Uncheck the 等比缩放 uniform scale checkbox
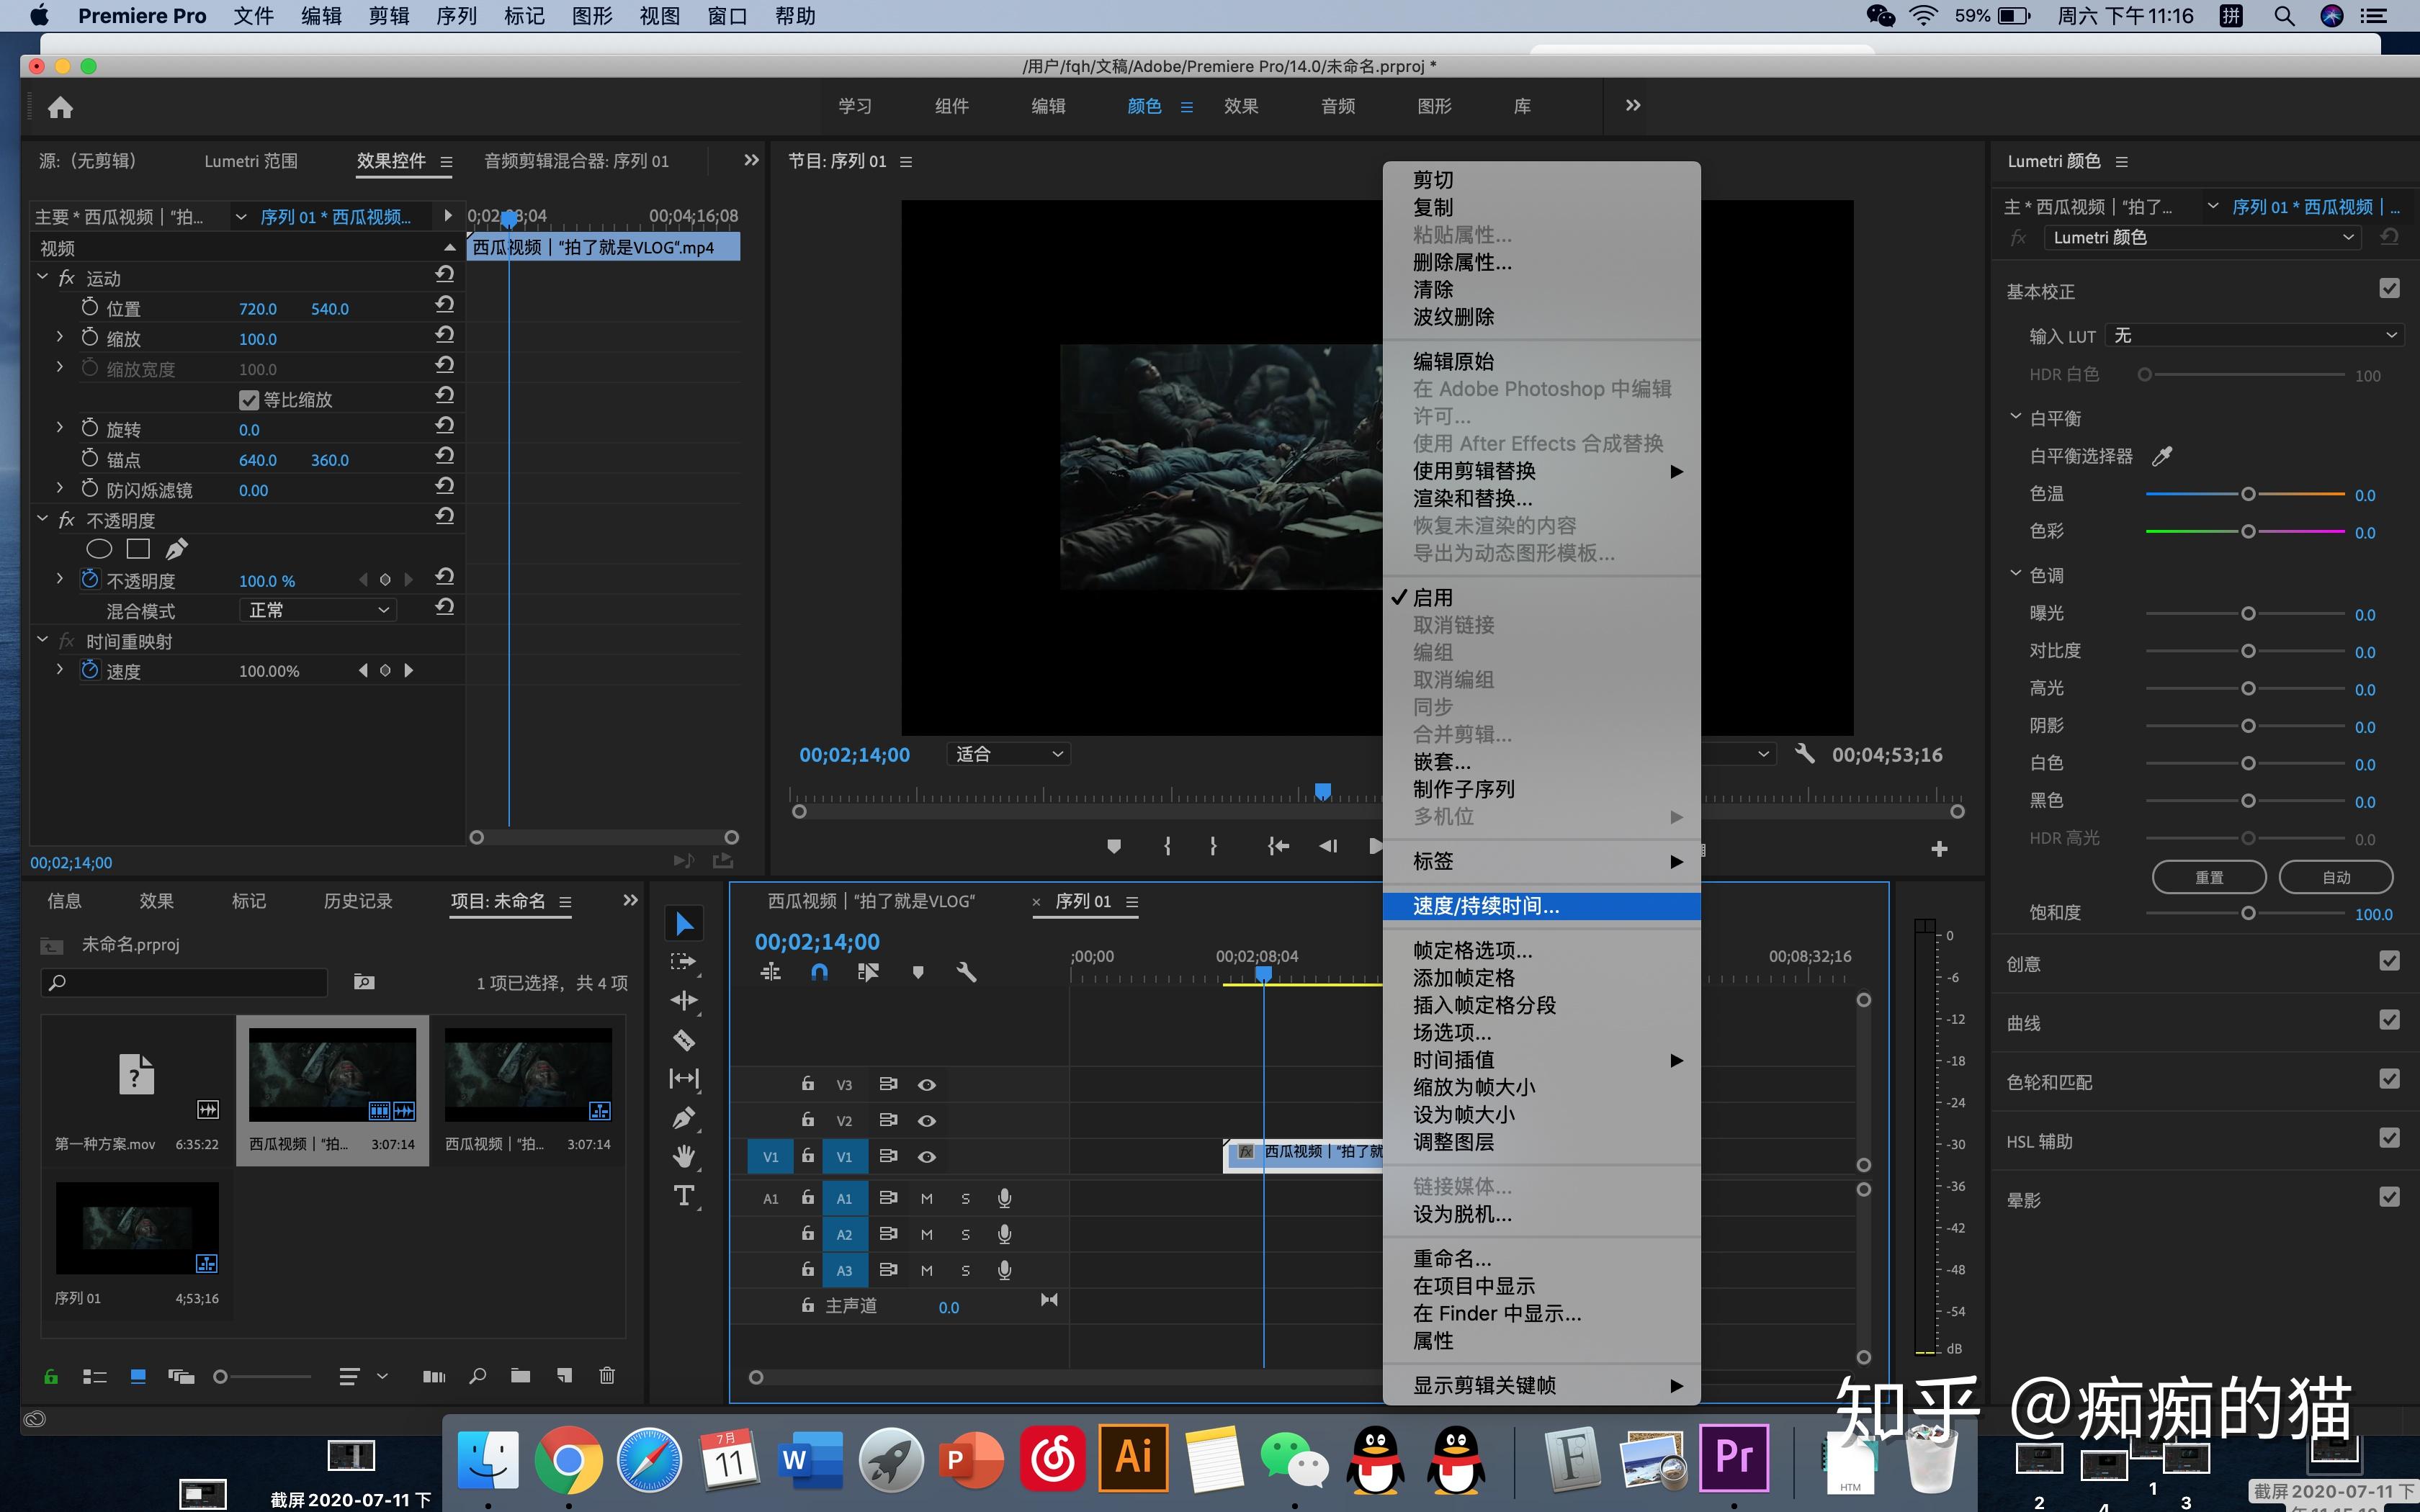The width and height of the screenshot is (2420, 1512). click(249, 400)
